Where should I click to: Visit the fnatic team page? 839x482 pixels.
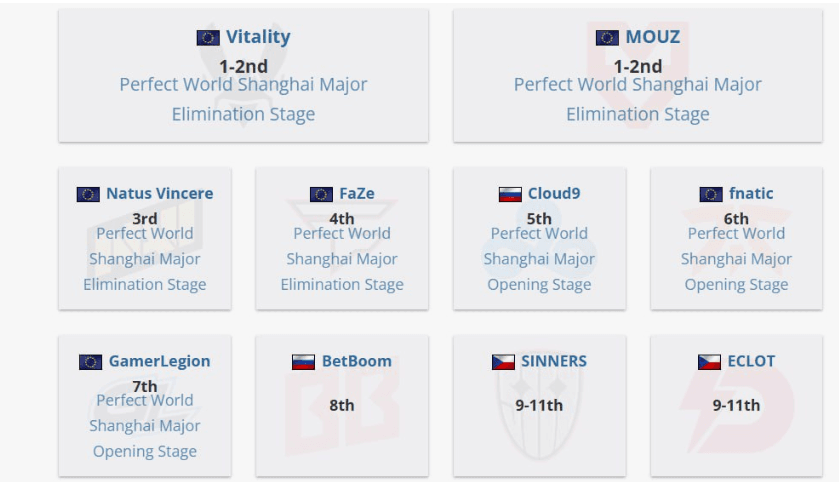click(751, 193)
